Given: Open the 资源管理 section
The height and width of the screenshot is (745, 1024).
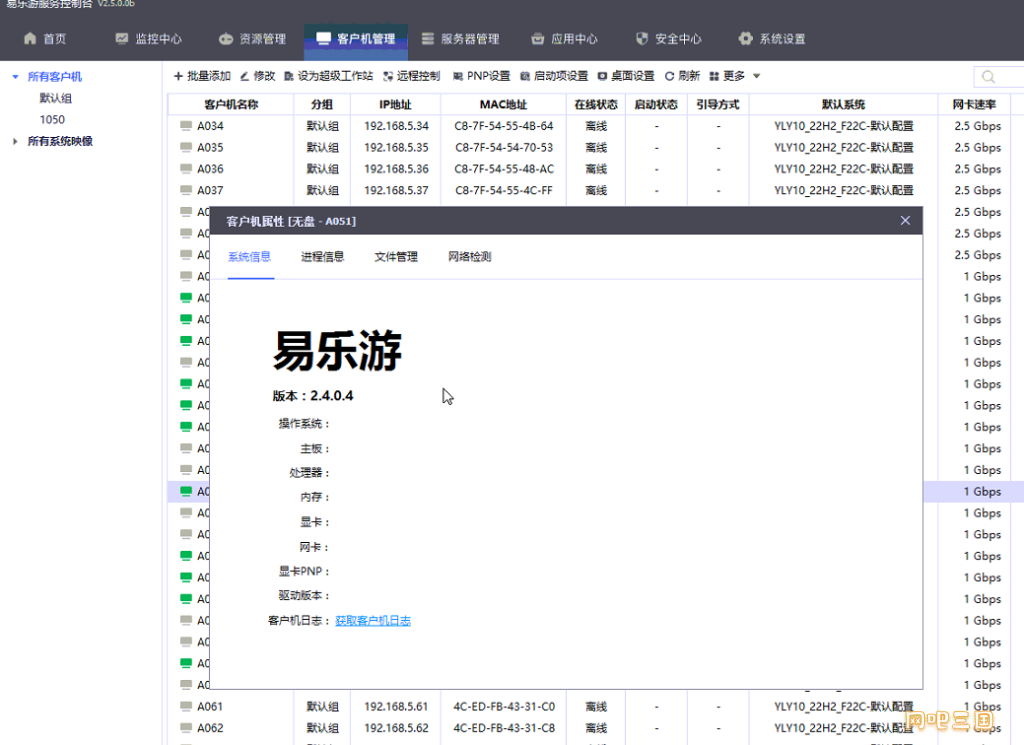Looking at the screenshot, I should [253, 39].
